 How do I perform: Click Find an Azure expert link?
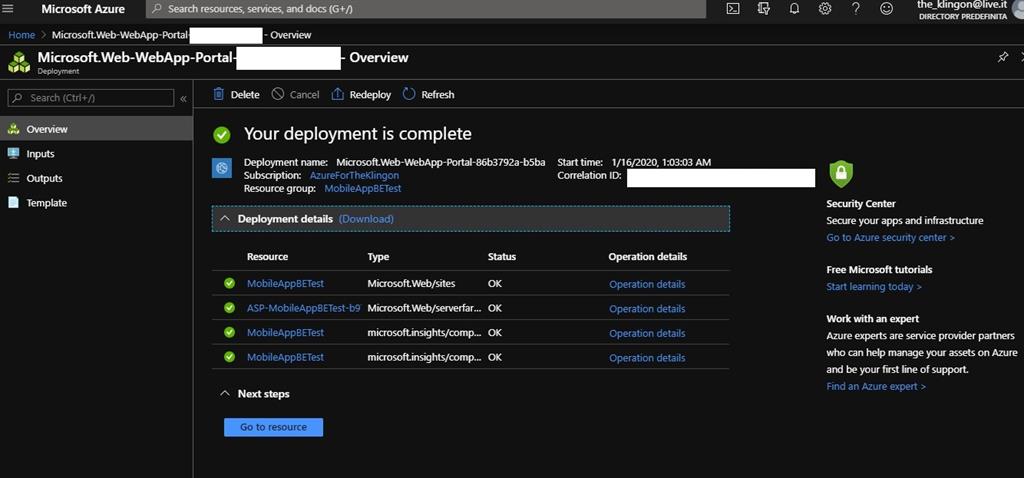(876, 386)
